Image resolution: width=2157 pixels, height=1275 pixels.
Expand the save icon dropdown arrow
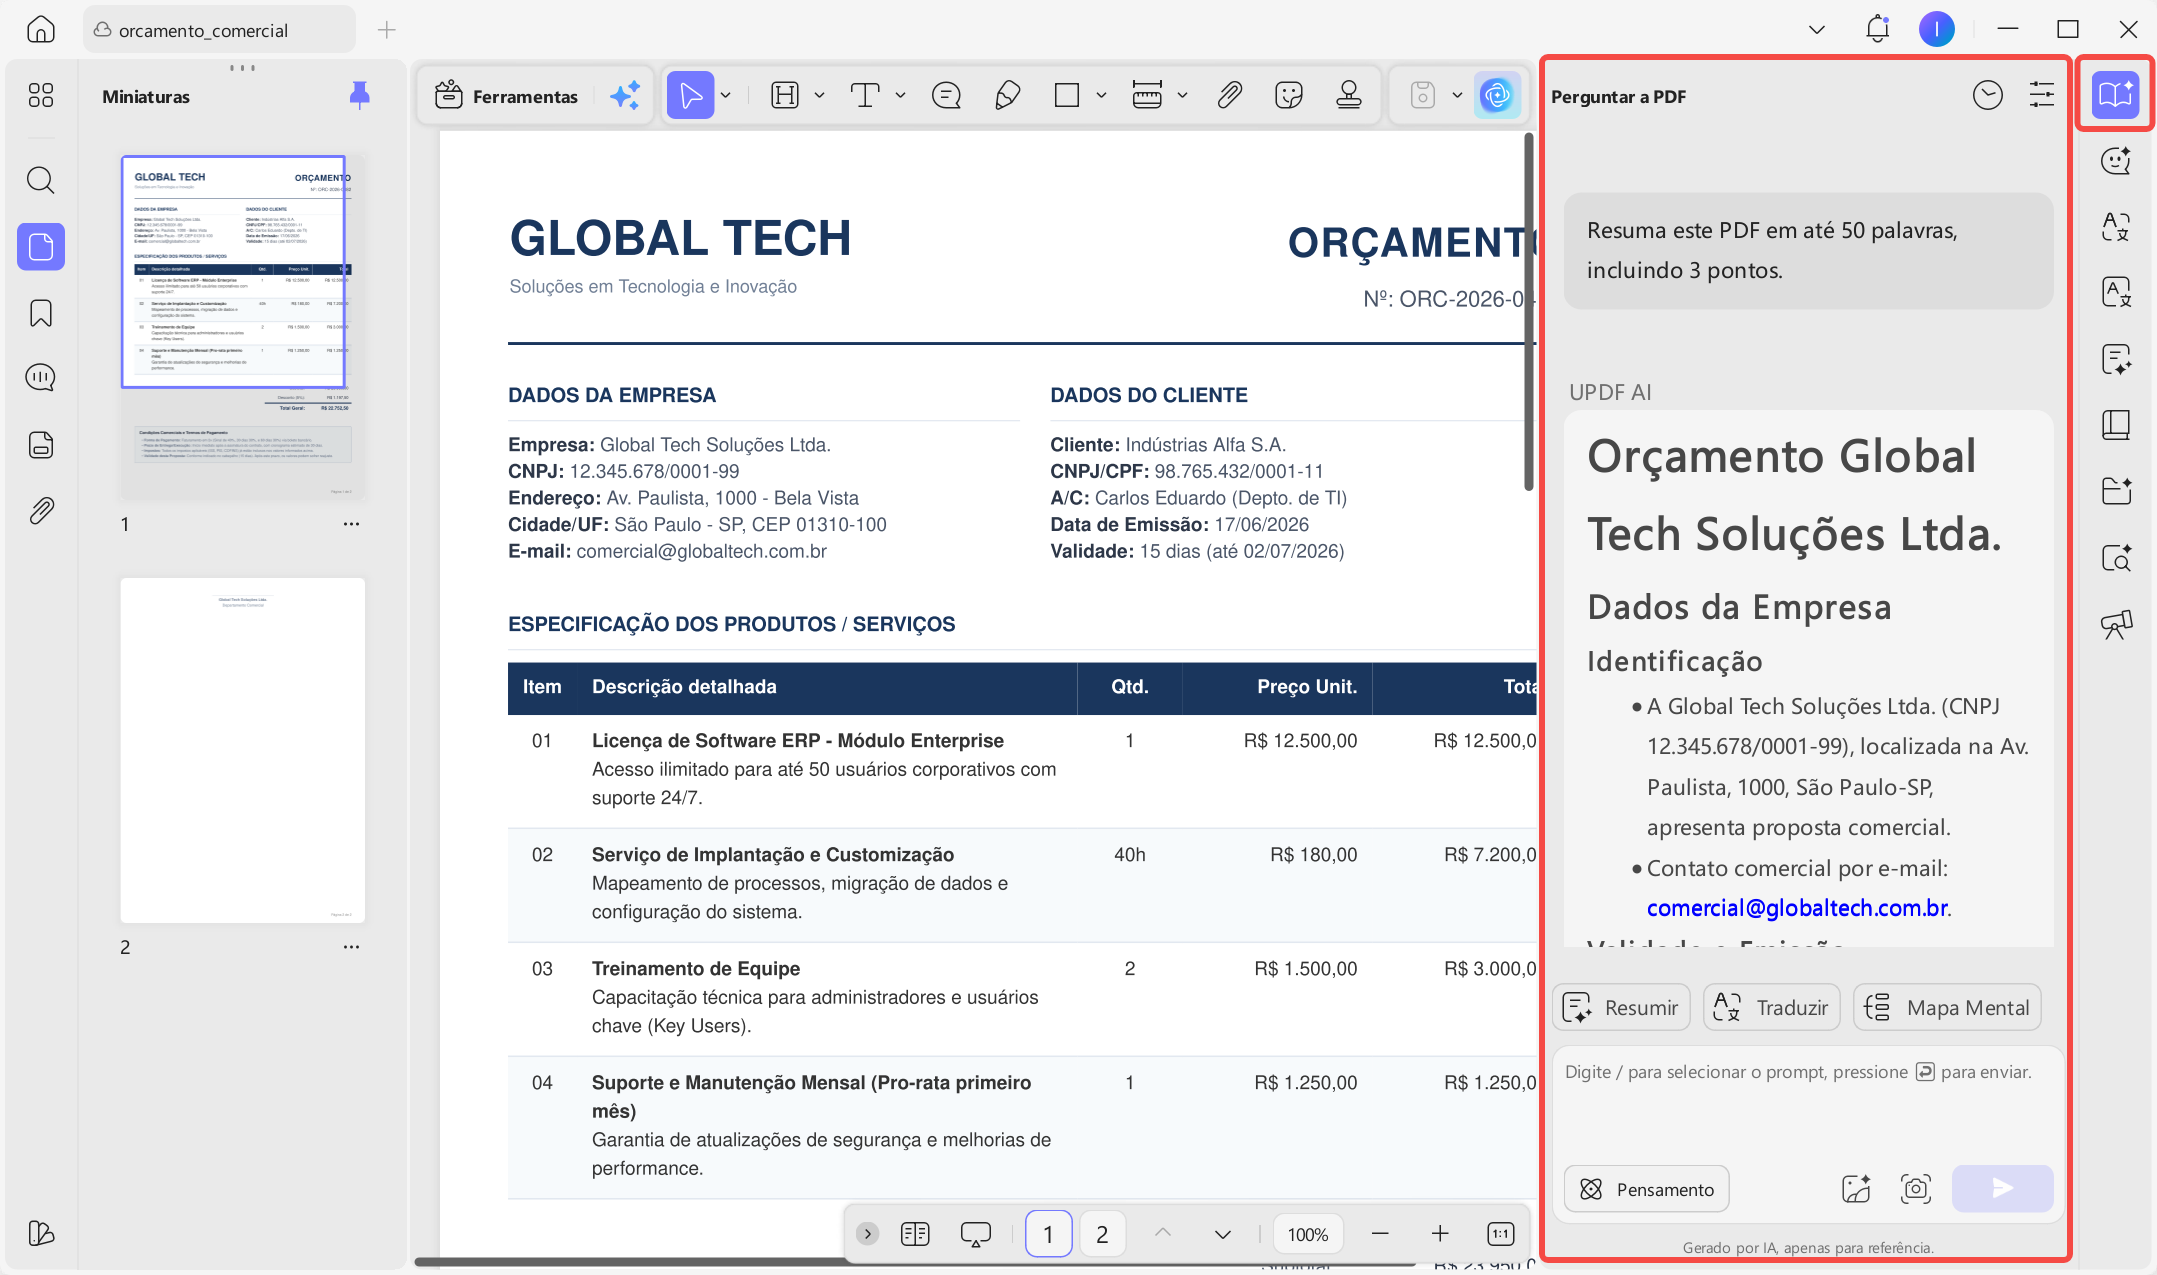pyautogui.click(x=1457, y=96)
